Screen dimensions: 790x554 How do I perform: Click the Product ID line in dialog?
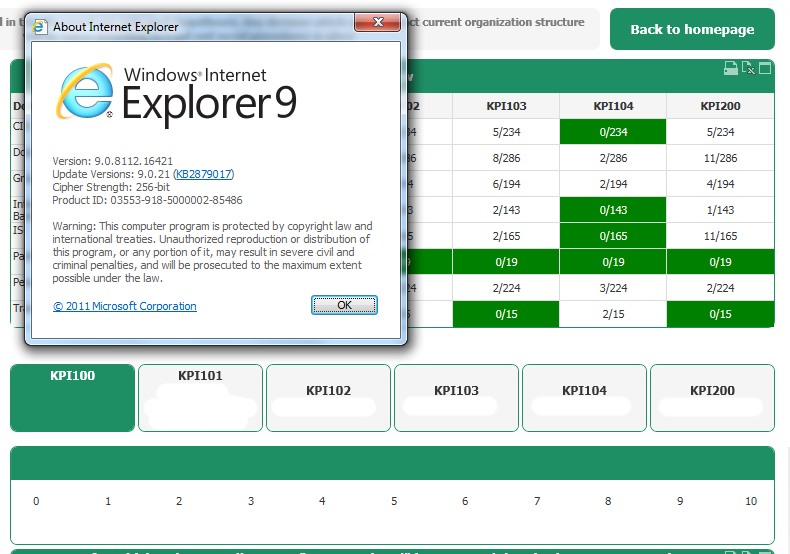click(x=147, y=200)
